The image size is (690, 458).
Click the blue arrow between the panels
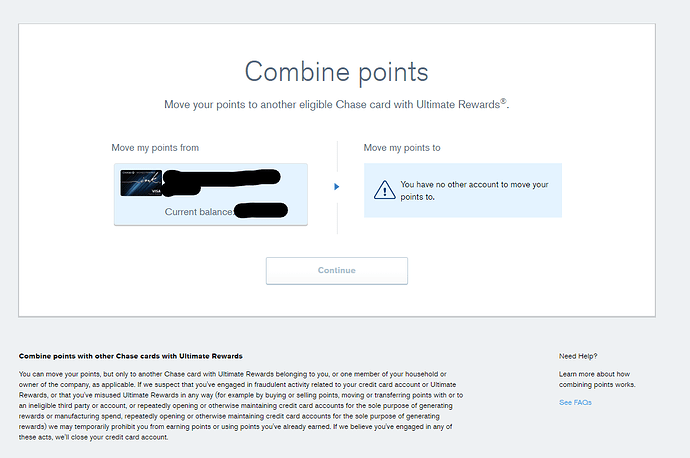(x=336, y=187)
